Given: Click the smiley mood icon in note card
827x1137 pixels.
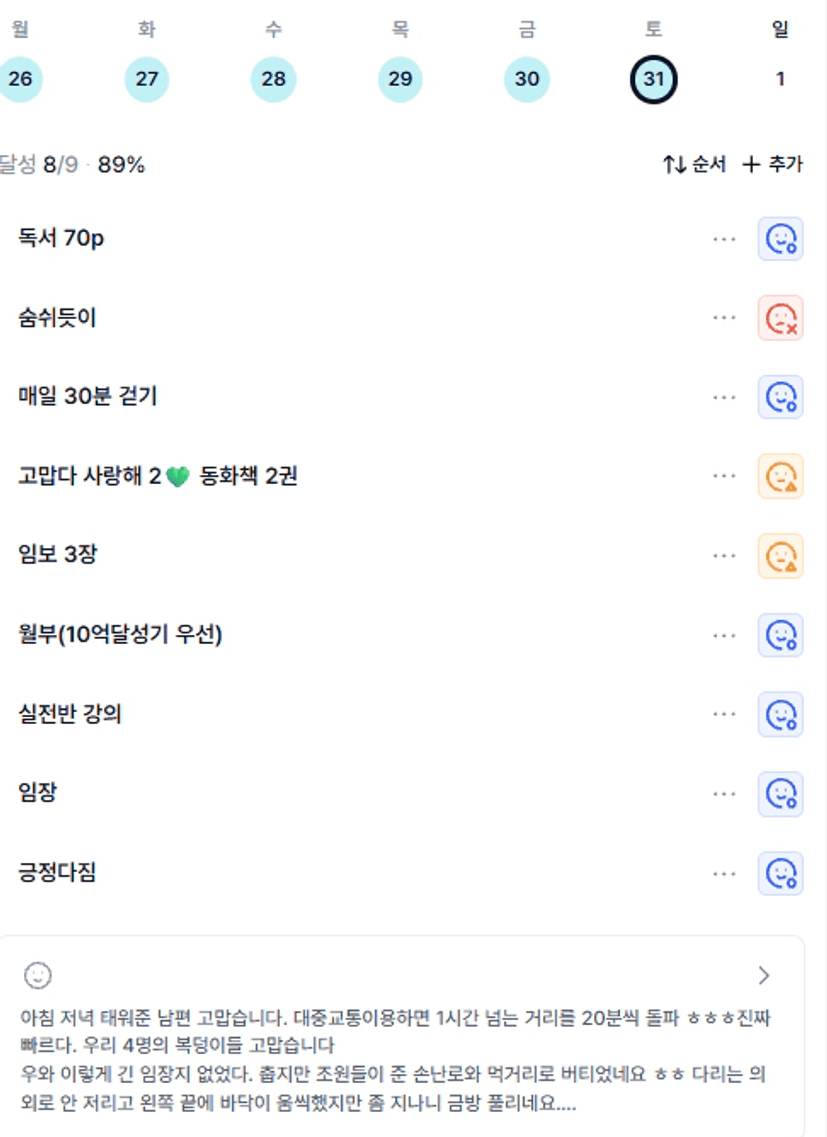Looking at the screenshot, I should (x=38, y=975).
